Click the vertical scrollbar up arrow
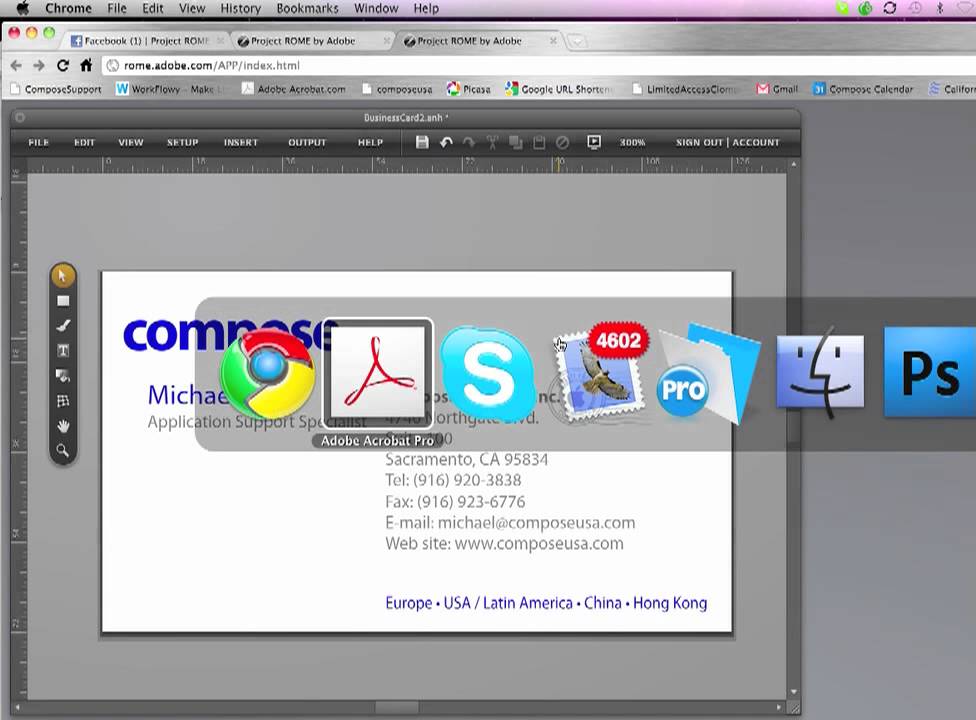Image resolution: width=976 pixels, height=720 pixels. click(x=793, y=164)
